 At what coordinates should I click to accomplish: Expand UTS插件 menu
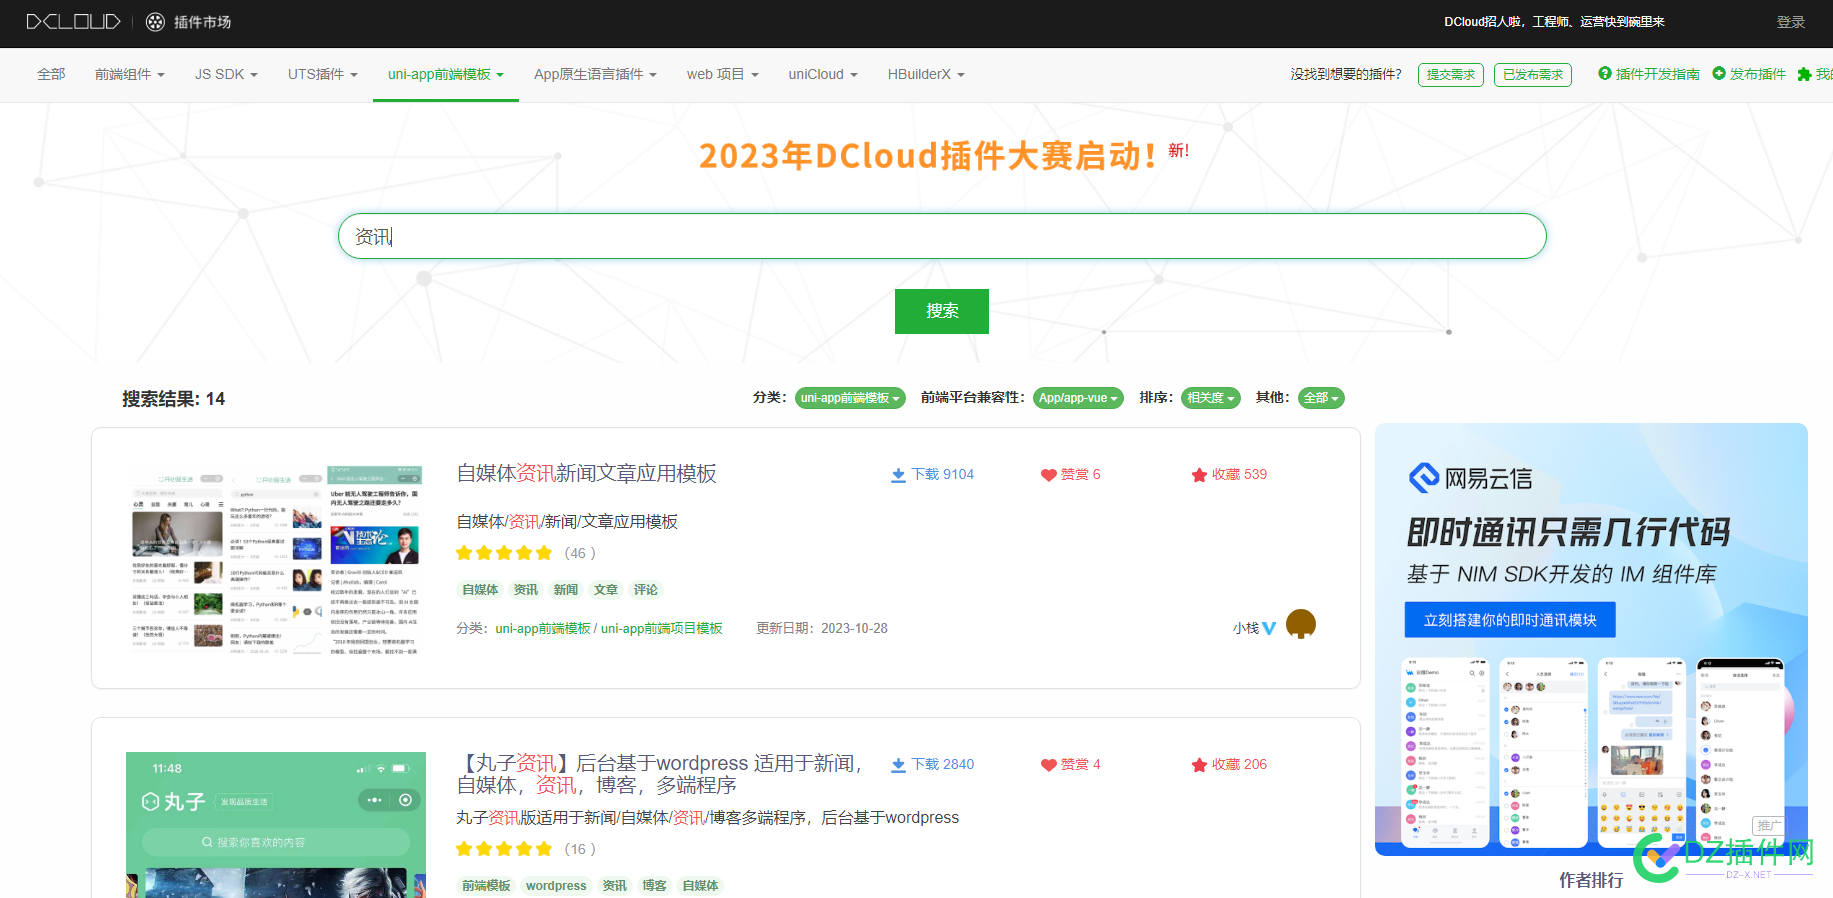click(x=323, y=74)
